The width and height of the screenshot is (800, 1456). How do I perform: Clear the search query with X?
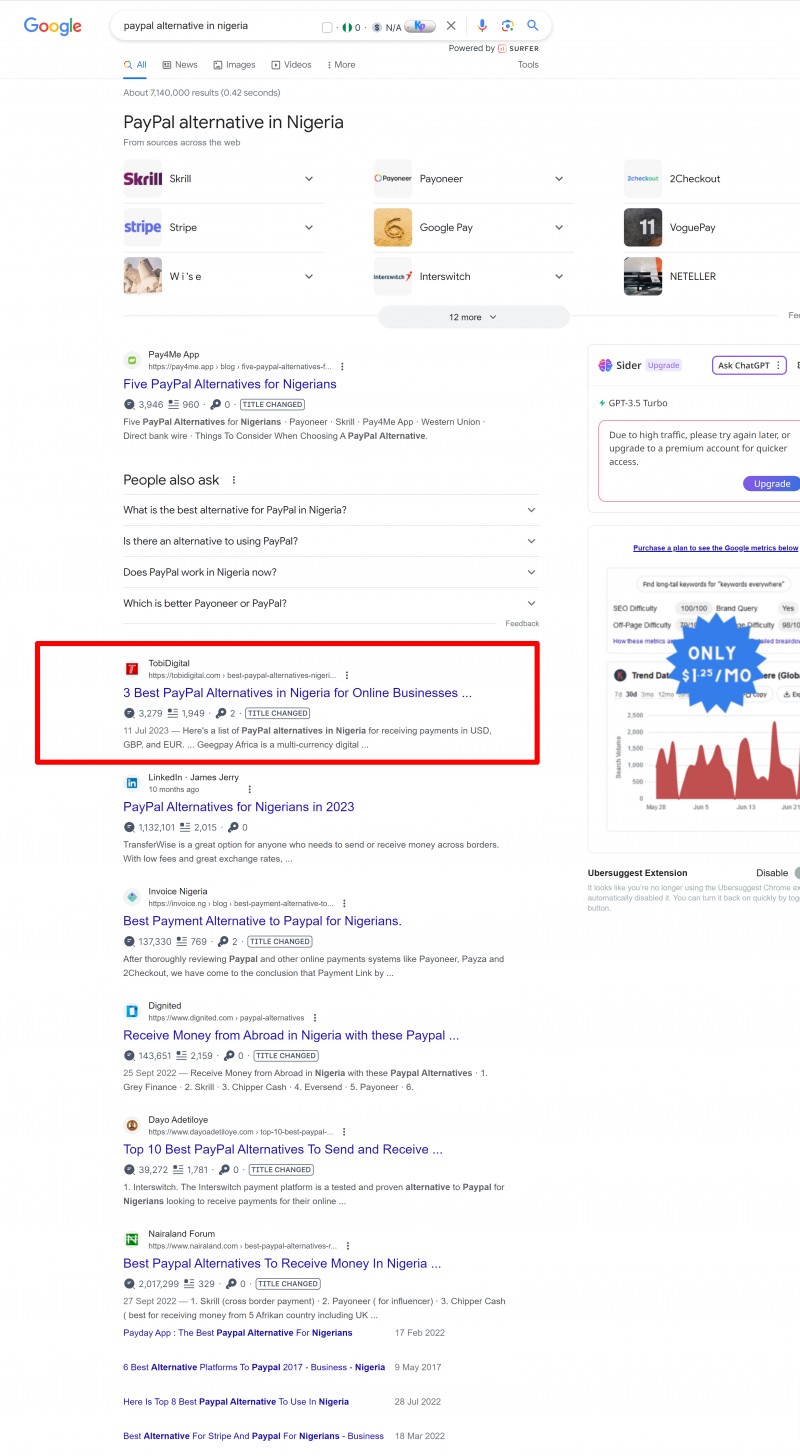(x=451, y=26)
